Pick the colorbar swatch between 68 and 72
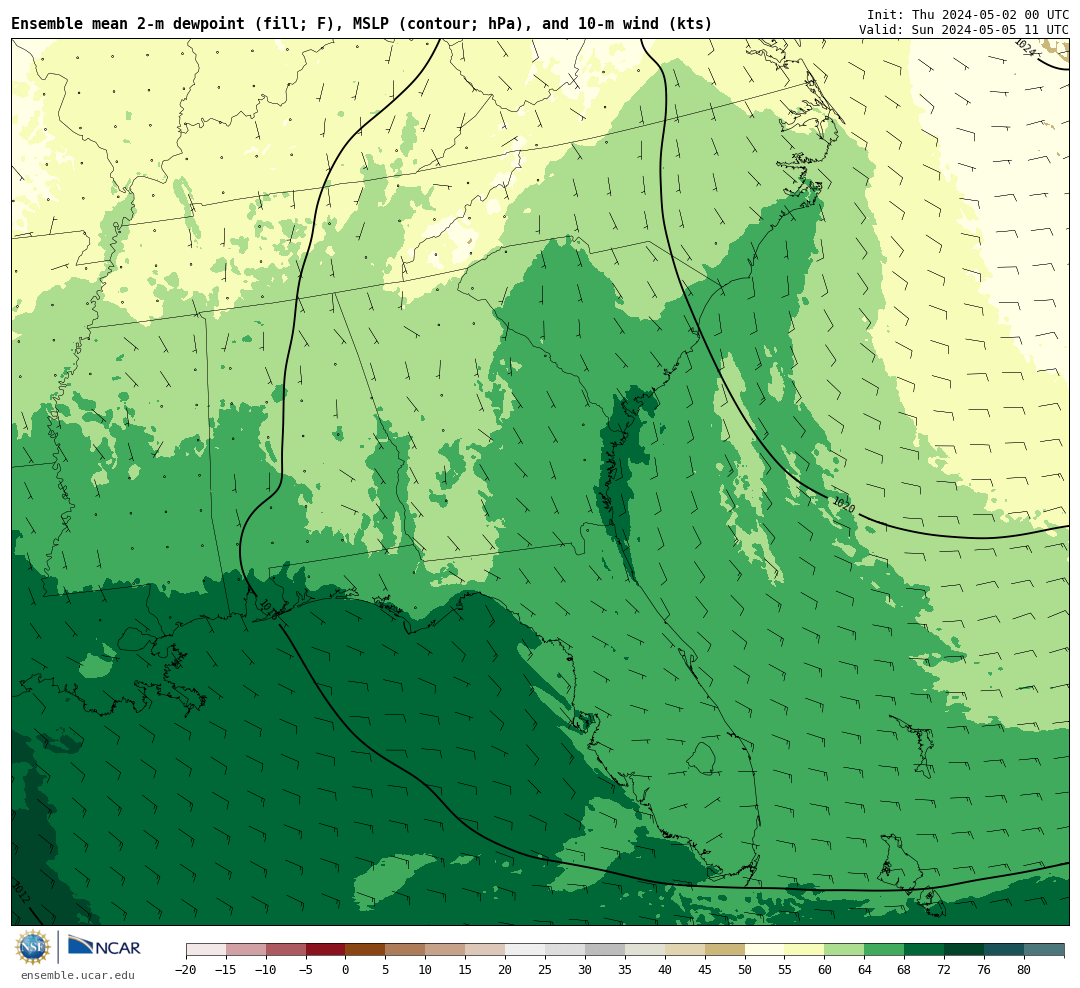This screenshot has height=988, width=1080. (x=925, y=950)
